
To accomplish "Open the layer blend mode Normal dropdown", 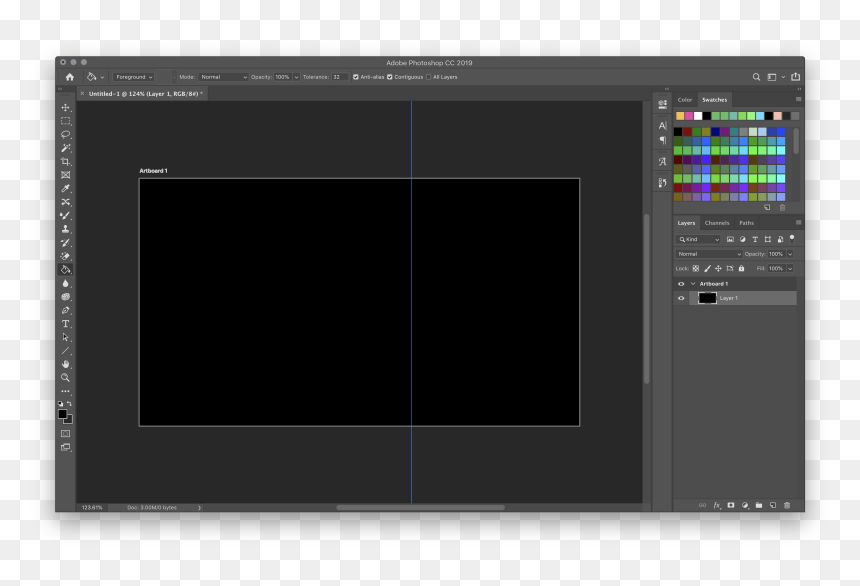I will [709, 254].
